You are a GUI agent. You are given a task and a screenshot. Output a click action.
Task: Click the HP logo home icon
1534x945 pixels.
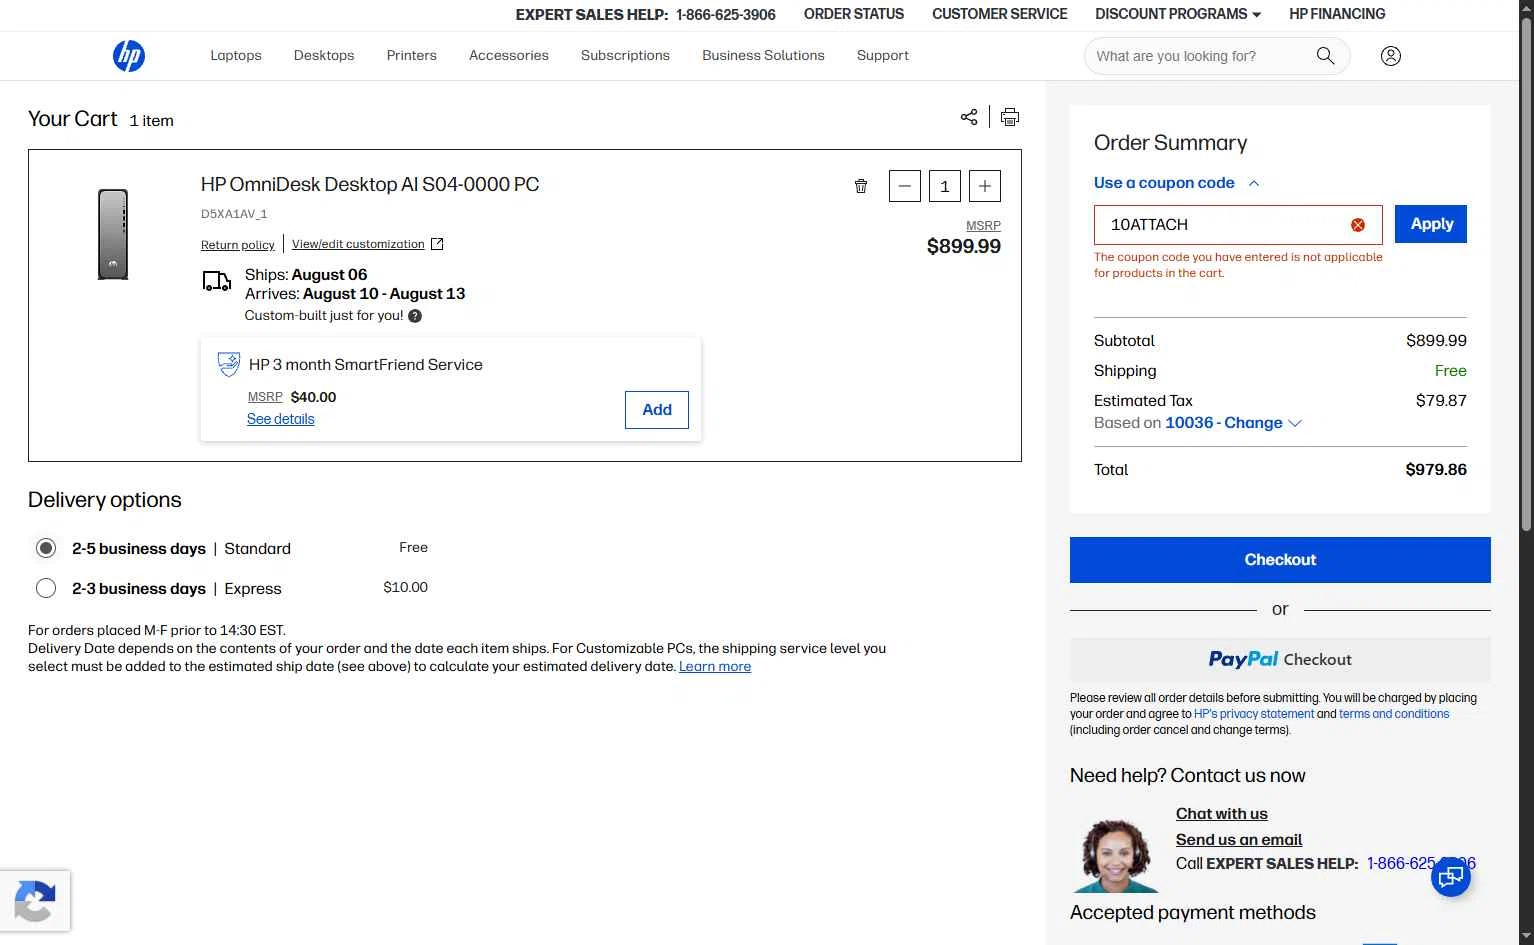(129, 56)
